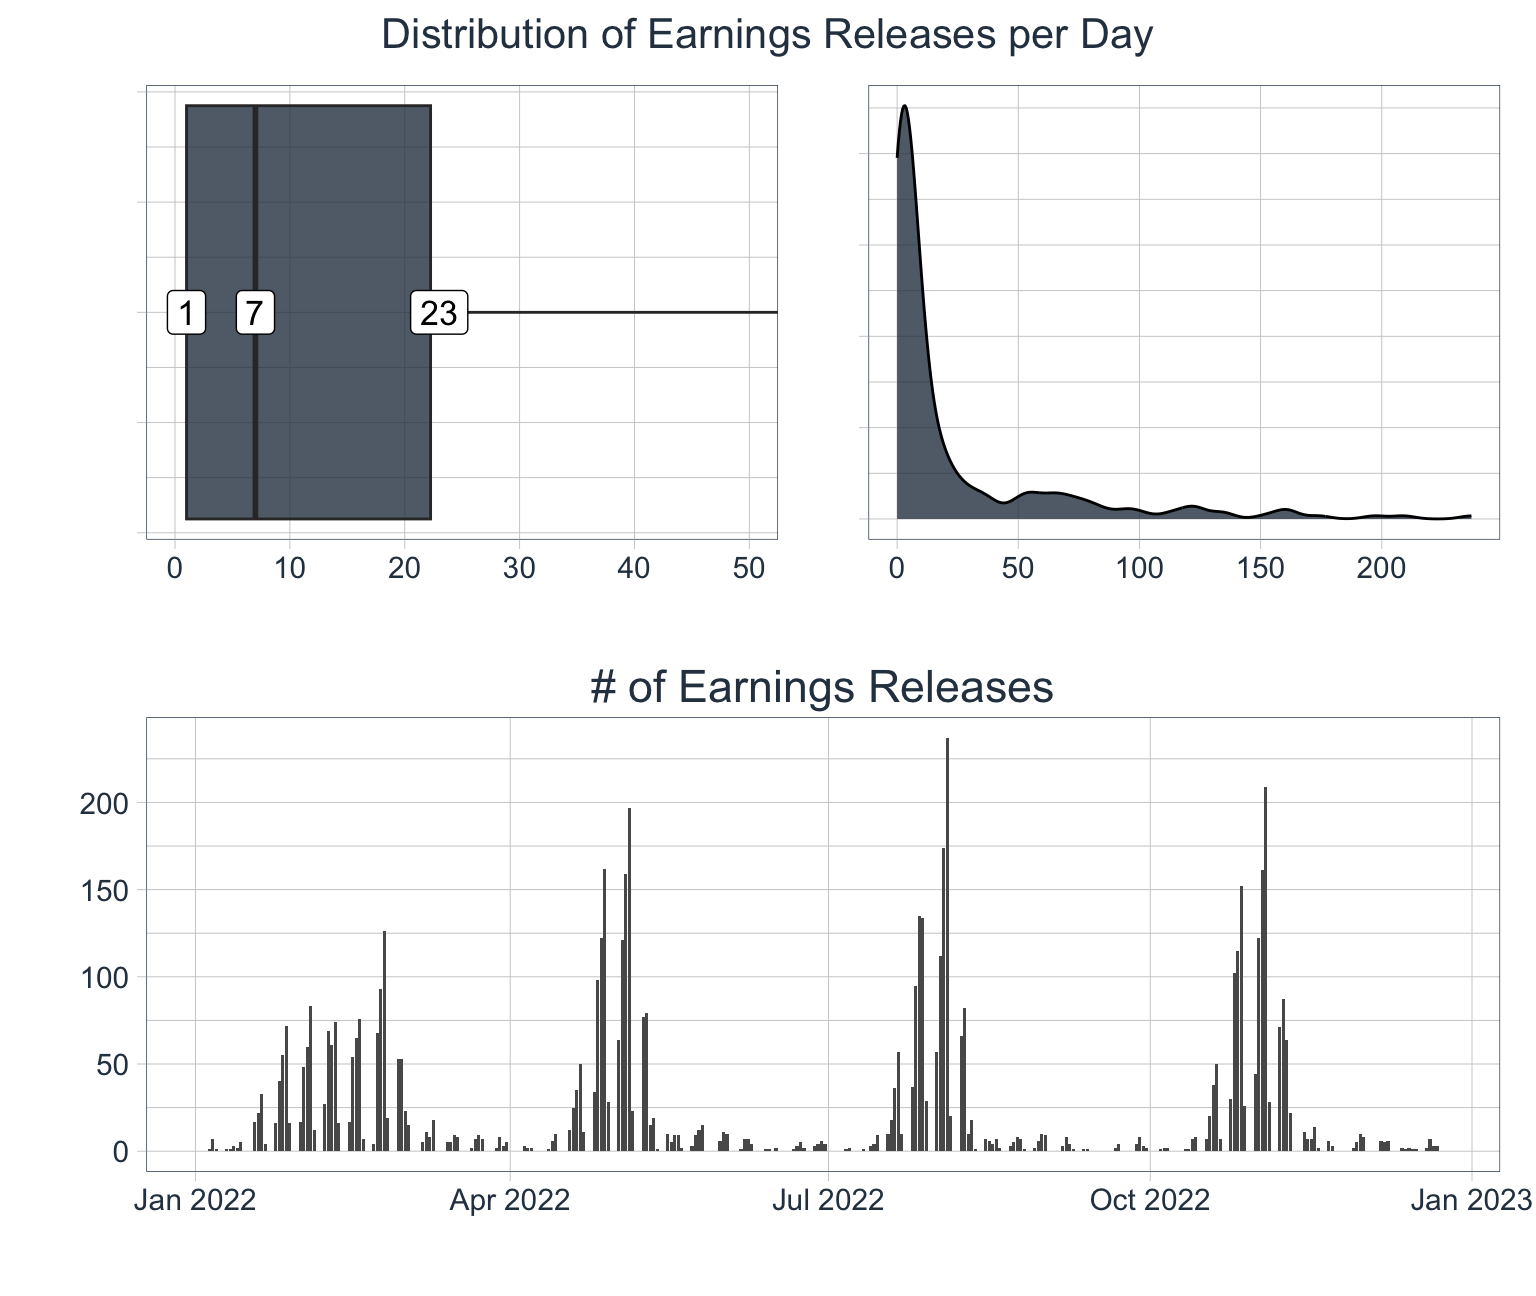Click the "# of Earnings Releases" chart title

point(821,687)
